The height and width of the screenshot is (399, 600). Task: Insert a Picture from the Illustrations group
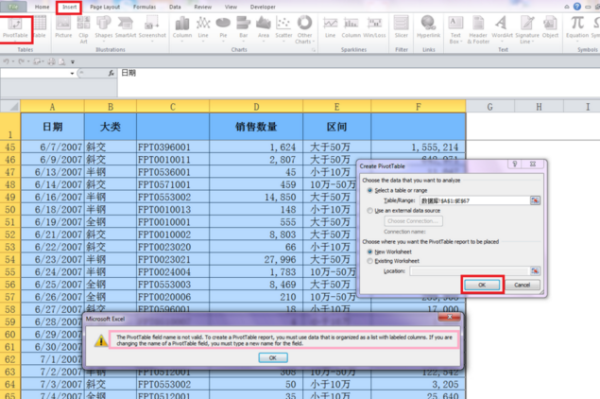63,28
